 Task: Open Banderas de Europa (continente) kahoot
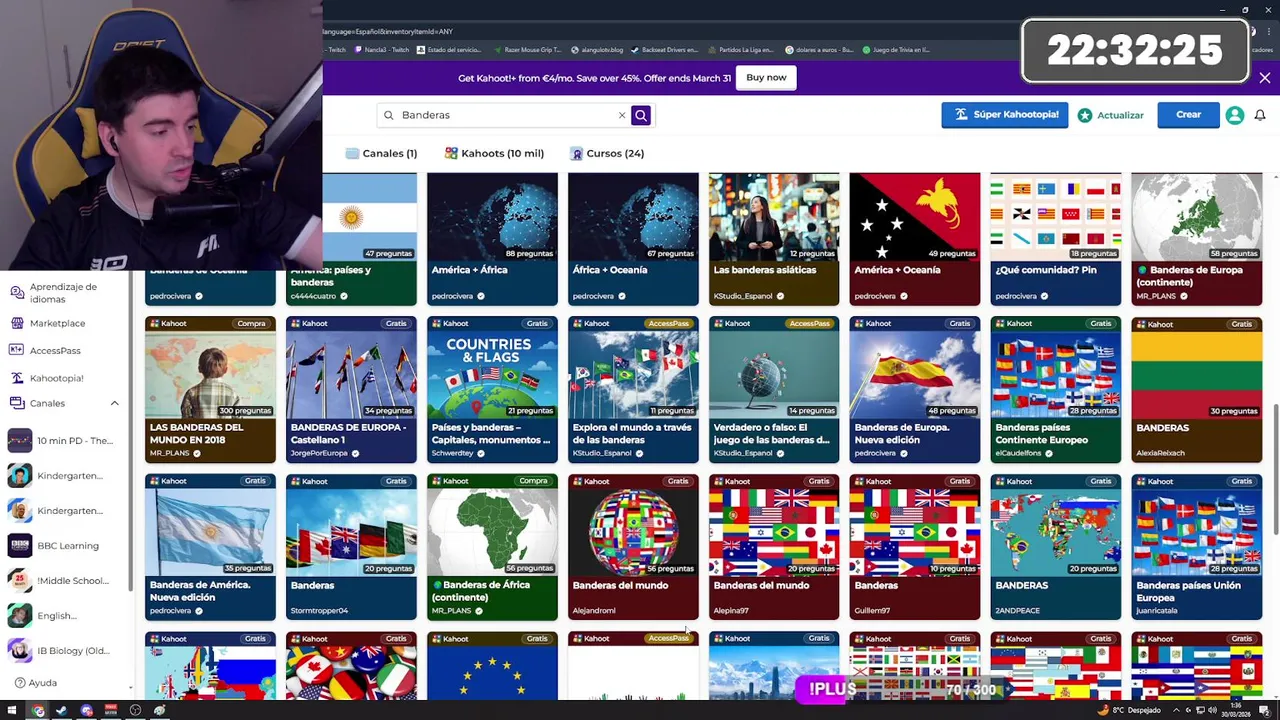tap(1197, 240)
